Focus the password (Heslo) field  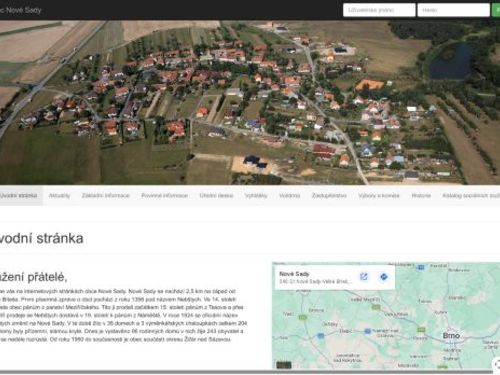(453, 10)
